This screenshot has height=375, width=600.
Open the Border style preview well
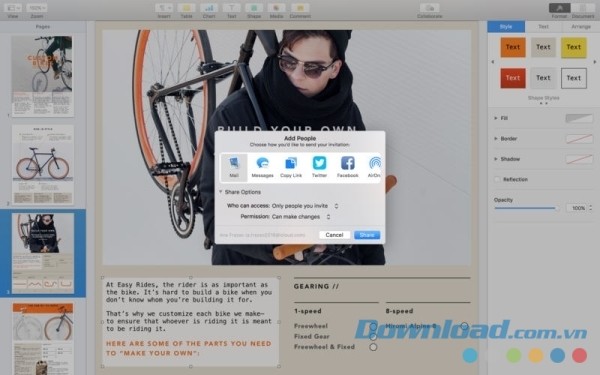tap(579, 139)
